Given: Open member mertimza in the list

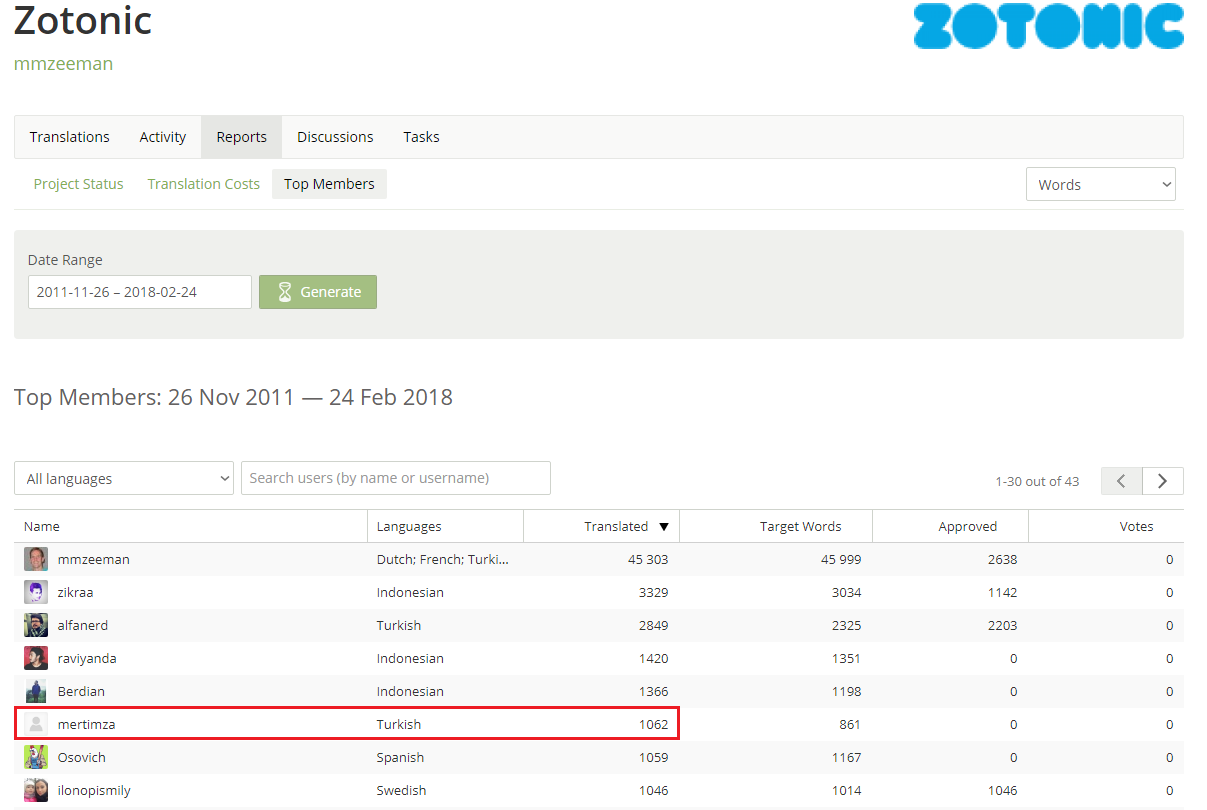Looking at the screenshot, I should pyautogui.click(x=85, y=724).
